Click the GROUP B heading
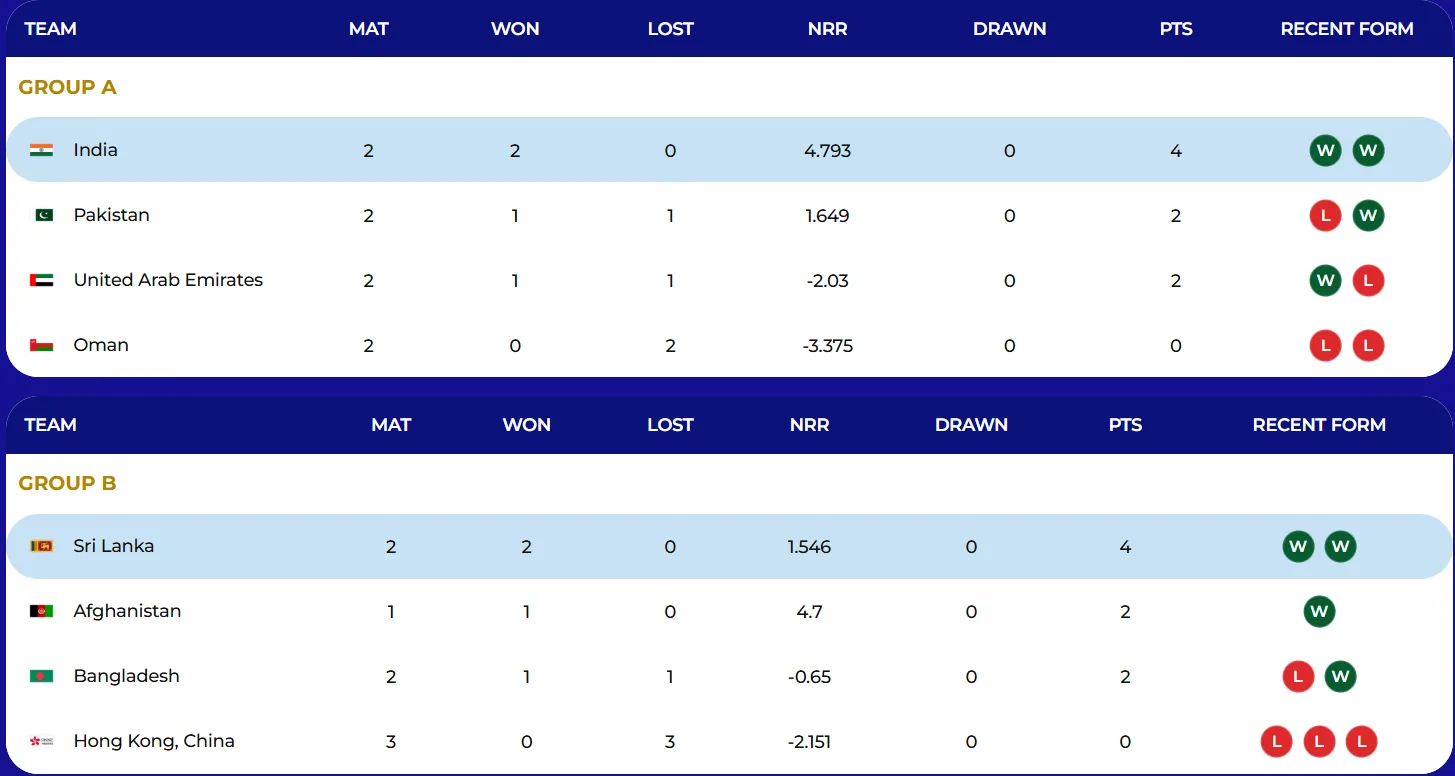The image size is (1455, 776). 67,483
